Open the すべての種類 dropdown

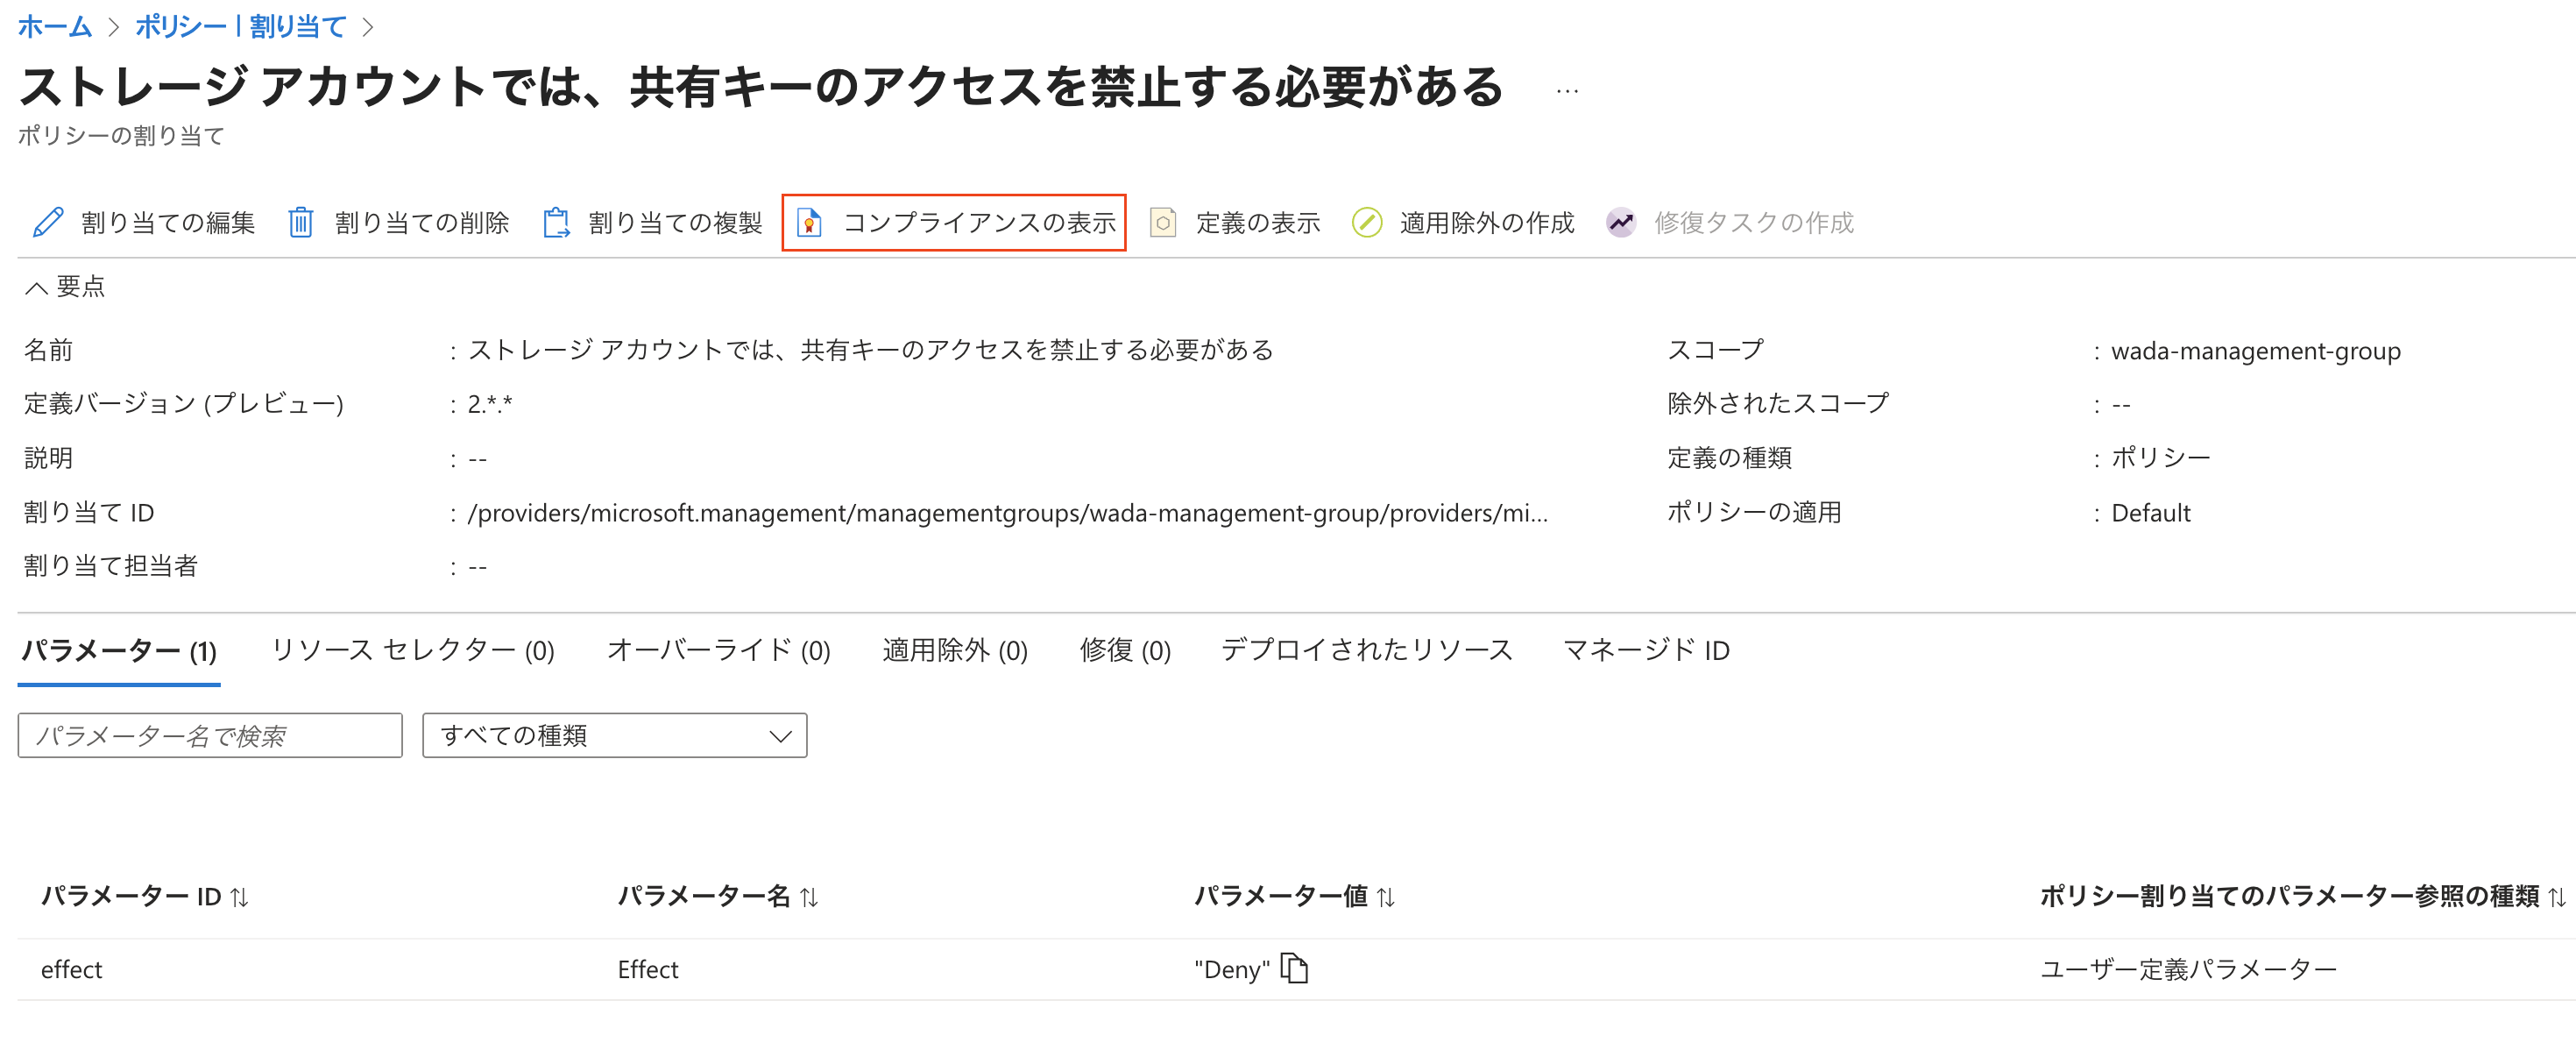coord(614,735)
